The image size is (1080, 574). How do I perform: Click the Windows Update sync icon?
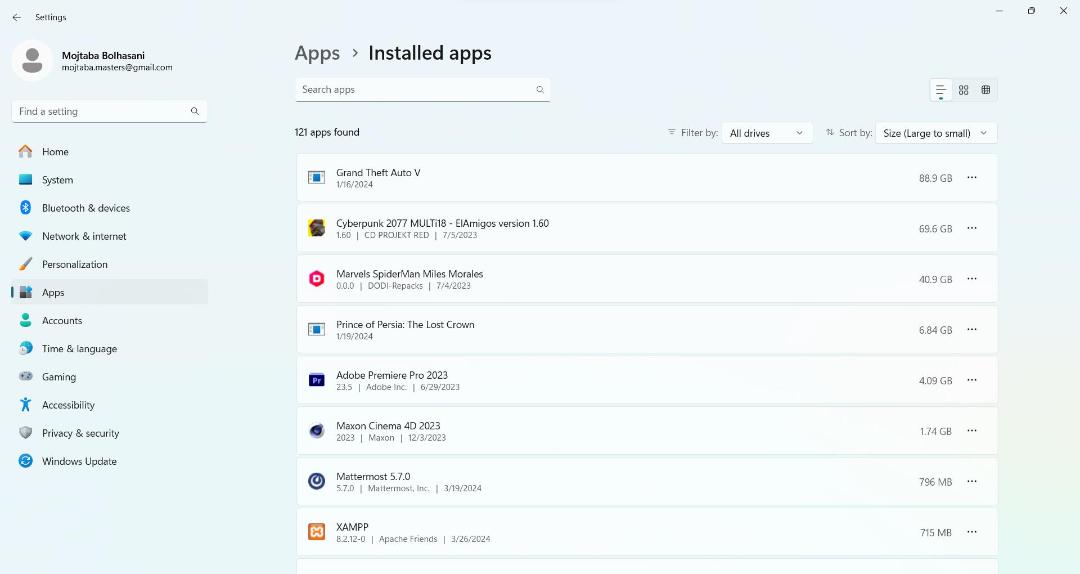(25, 461)
